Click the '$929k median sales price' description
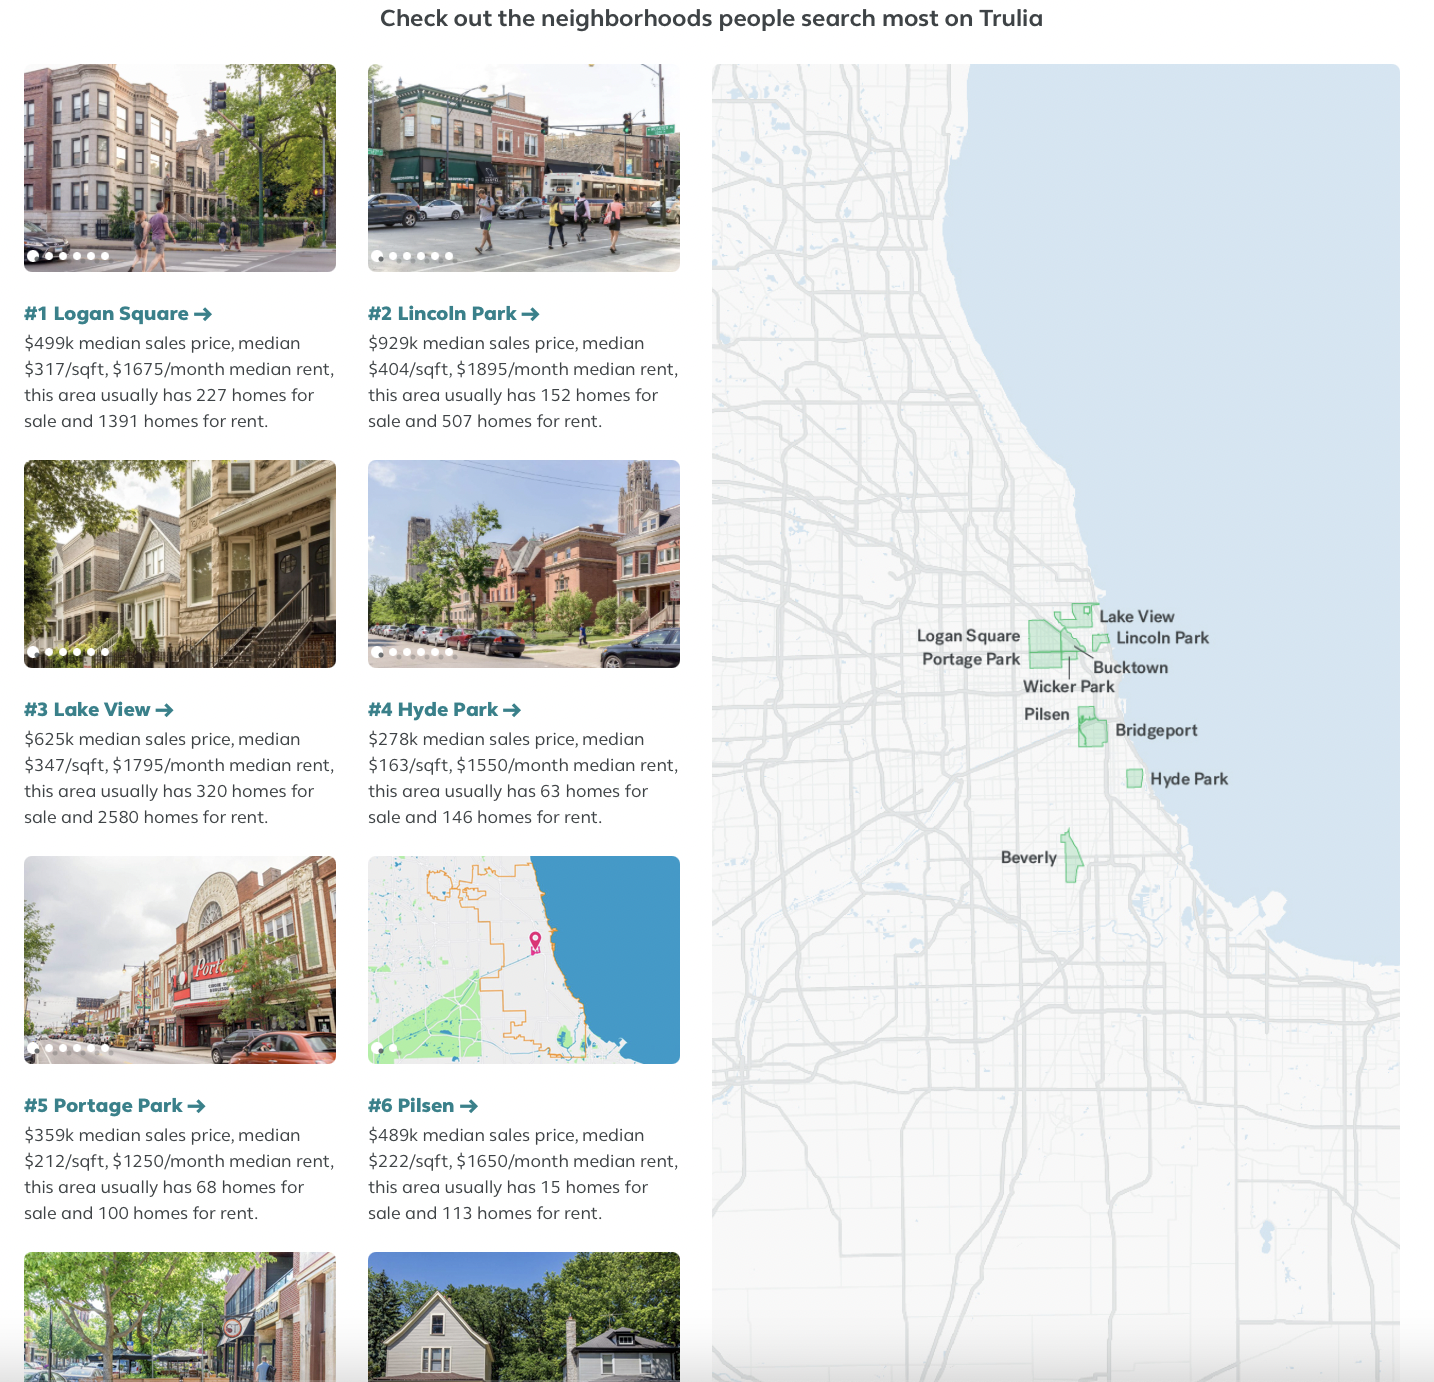Image resolution: width=1434 pixels, height=1382 pixels. 523,382
